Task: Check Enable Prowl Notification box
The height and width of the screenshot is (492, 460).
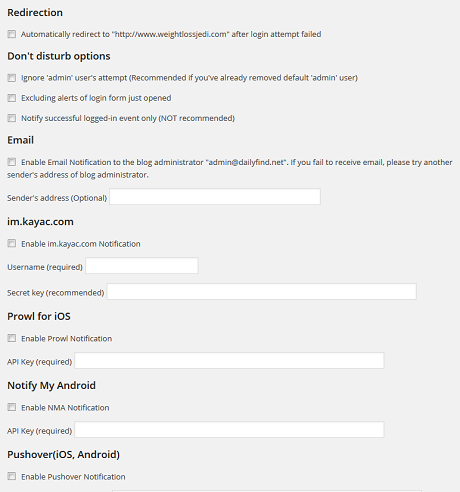Action: (12, 338)
